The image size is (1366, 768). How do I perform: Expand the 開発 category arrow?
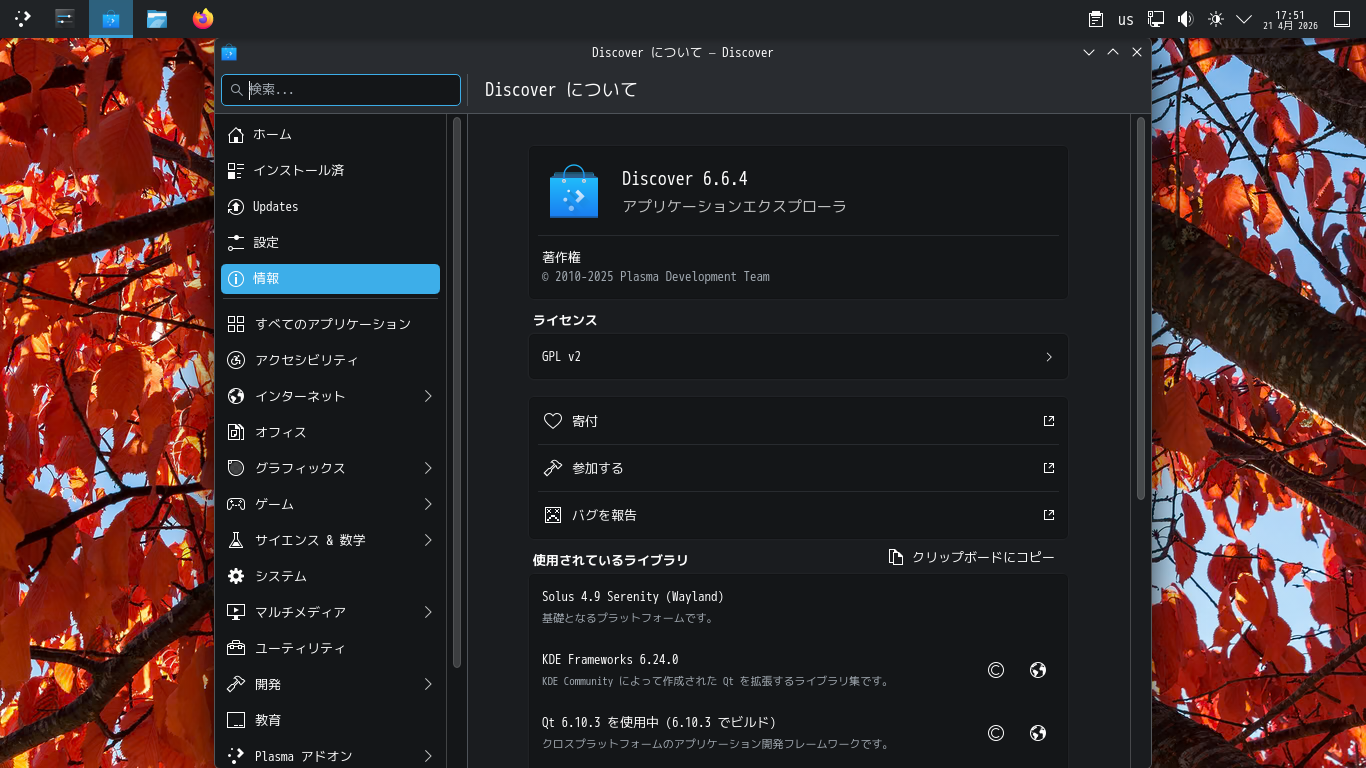[x=428, y=684]
